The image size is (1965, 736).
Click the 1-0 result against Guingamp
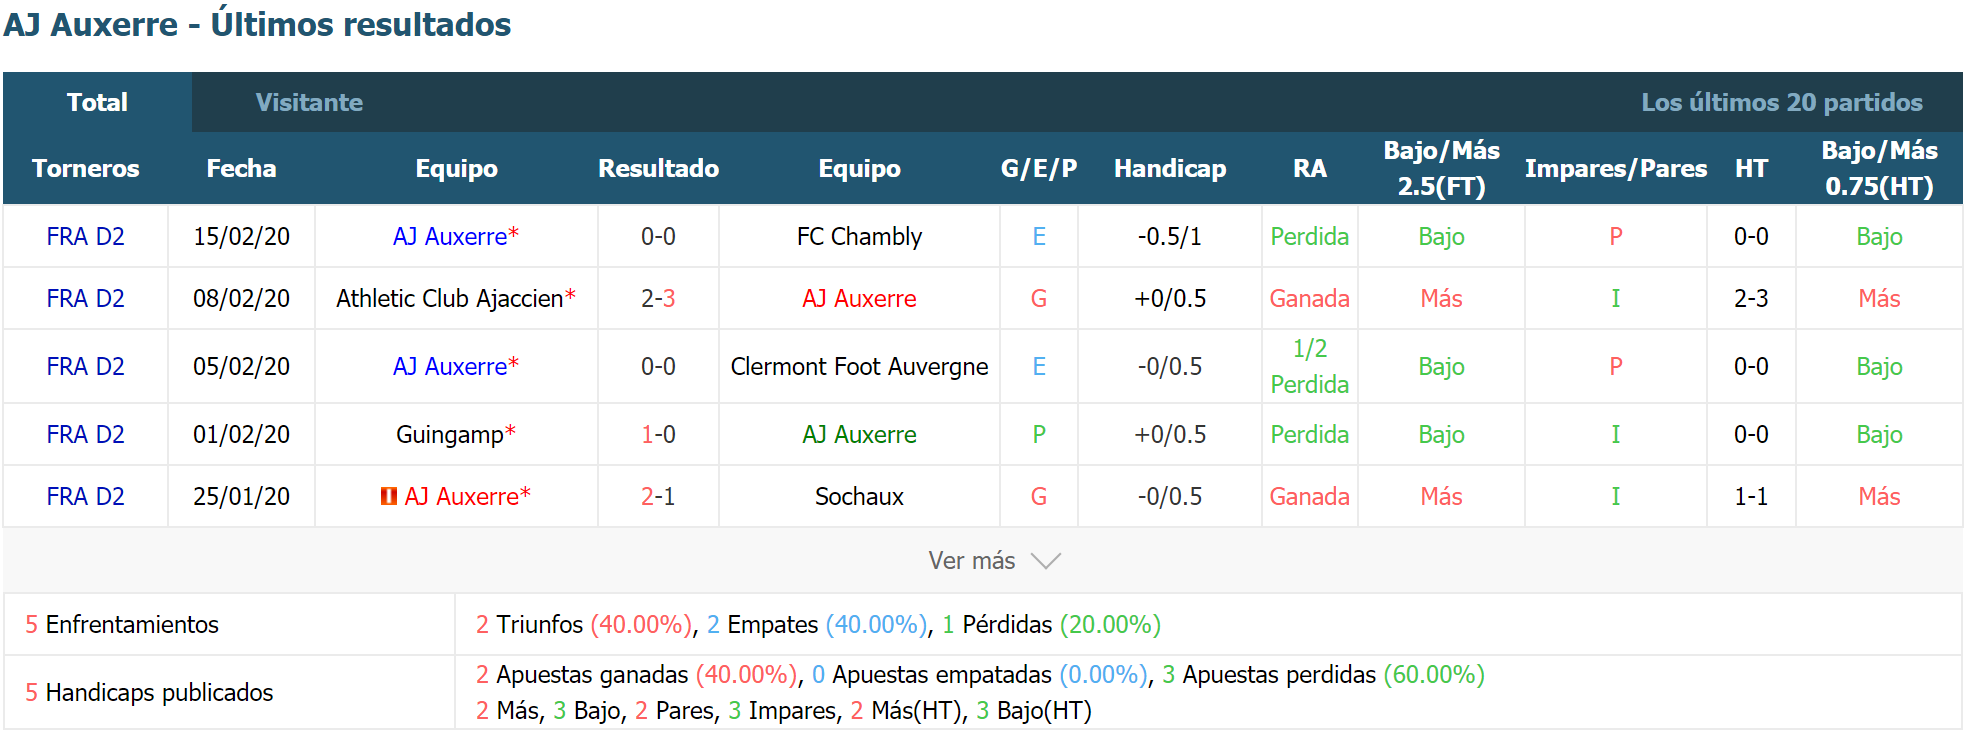point(658,435)
